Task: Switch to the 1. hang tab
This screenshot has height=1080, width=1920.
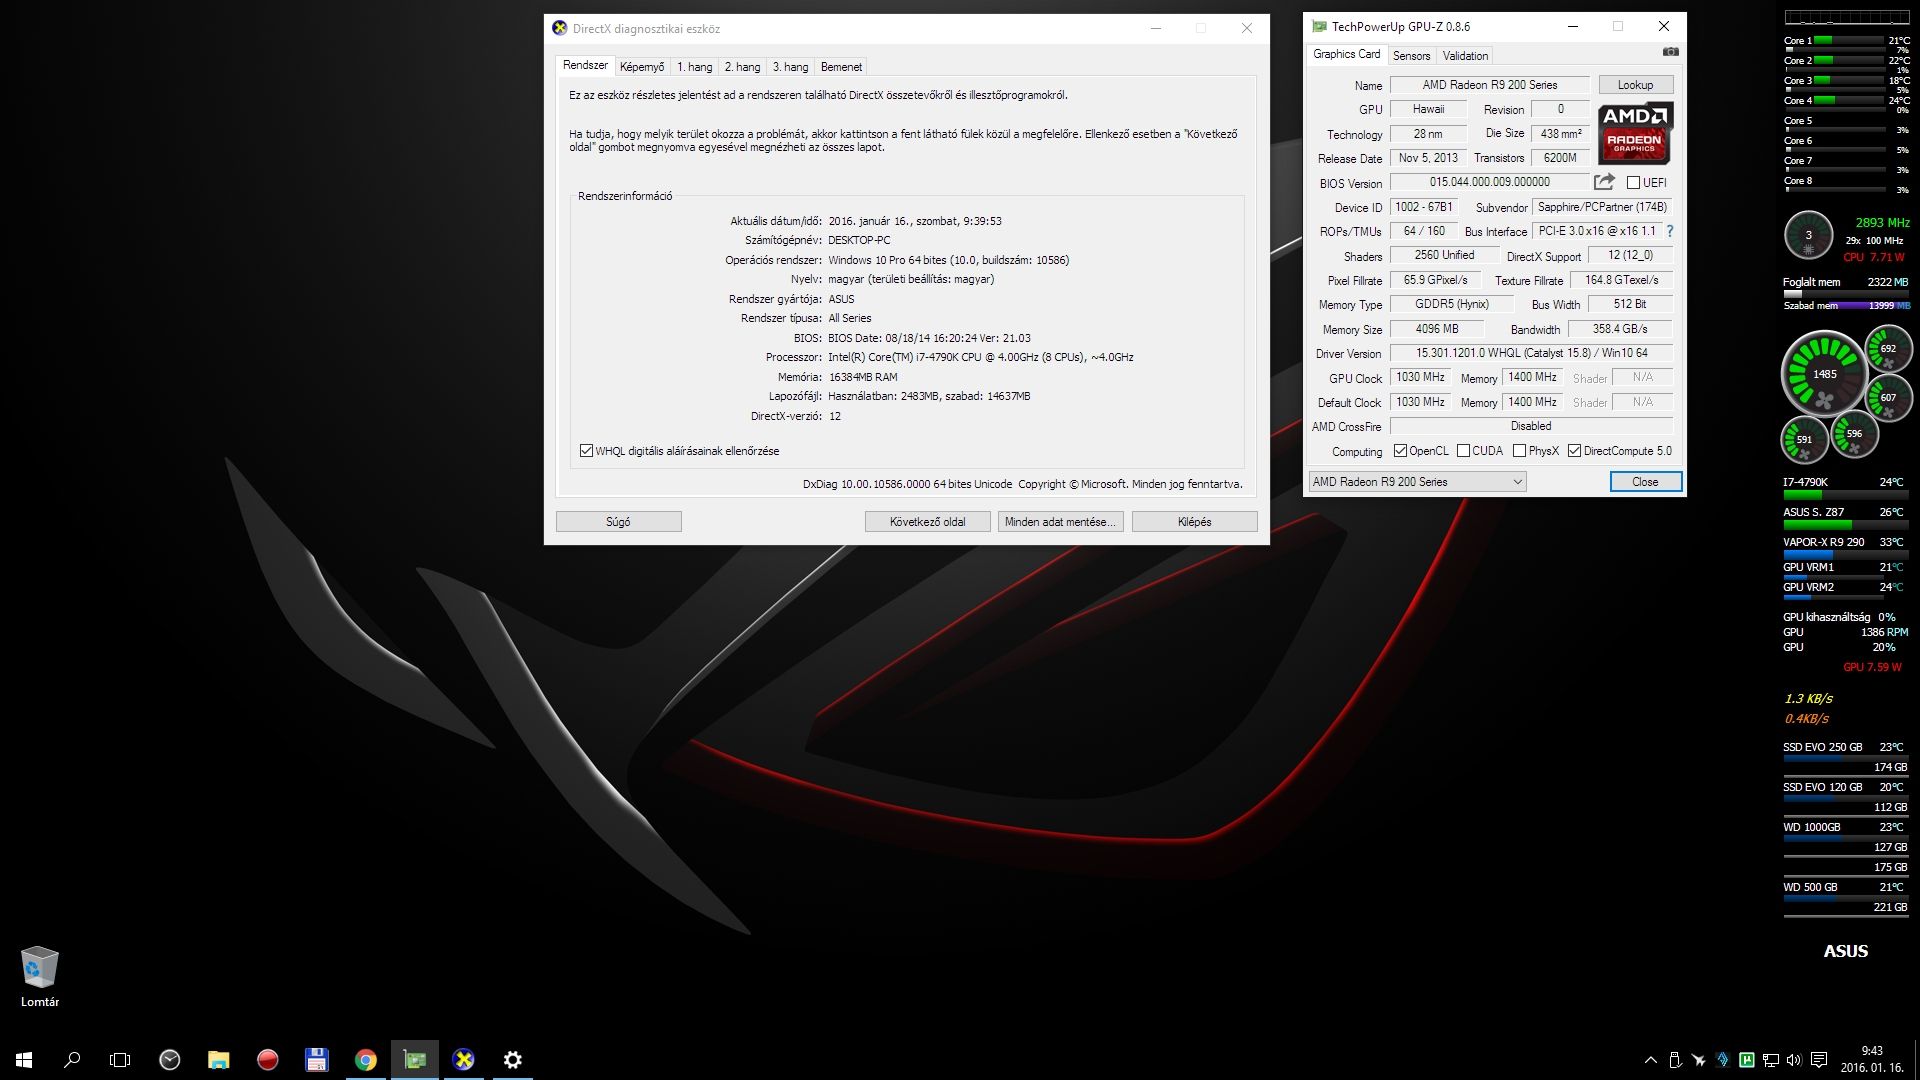Action: pos(694,67)
